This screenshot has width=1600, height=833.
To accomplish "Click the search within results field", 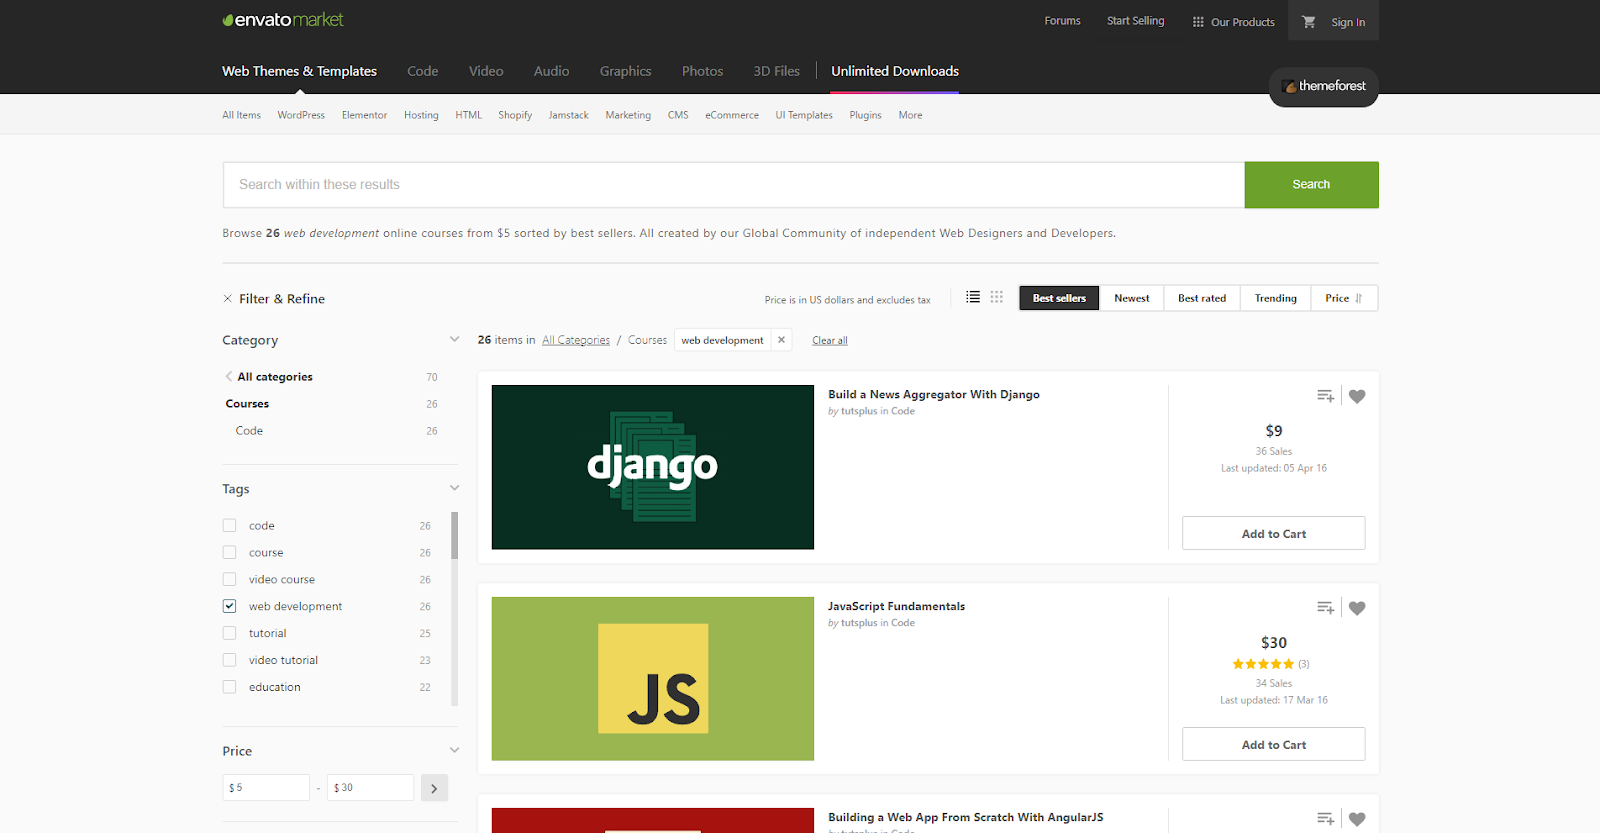I will [734, 185].
